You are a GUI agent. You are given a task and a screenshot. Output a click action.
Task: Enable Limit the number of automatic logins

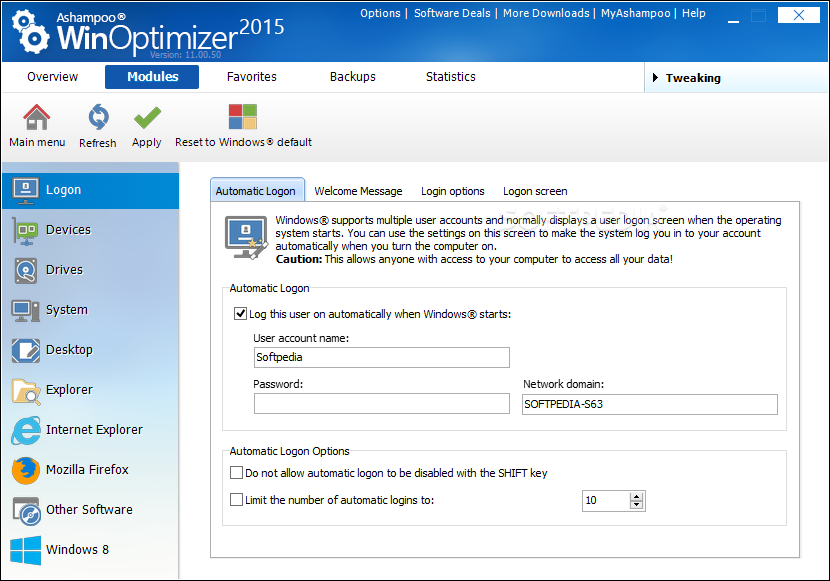237,499
